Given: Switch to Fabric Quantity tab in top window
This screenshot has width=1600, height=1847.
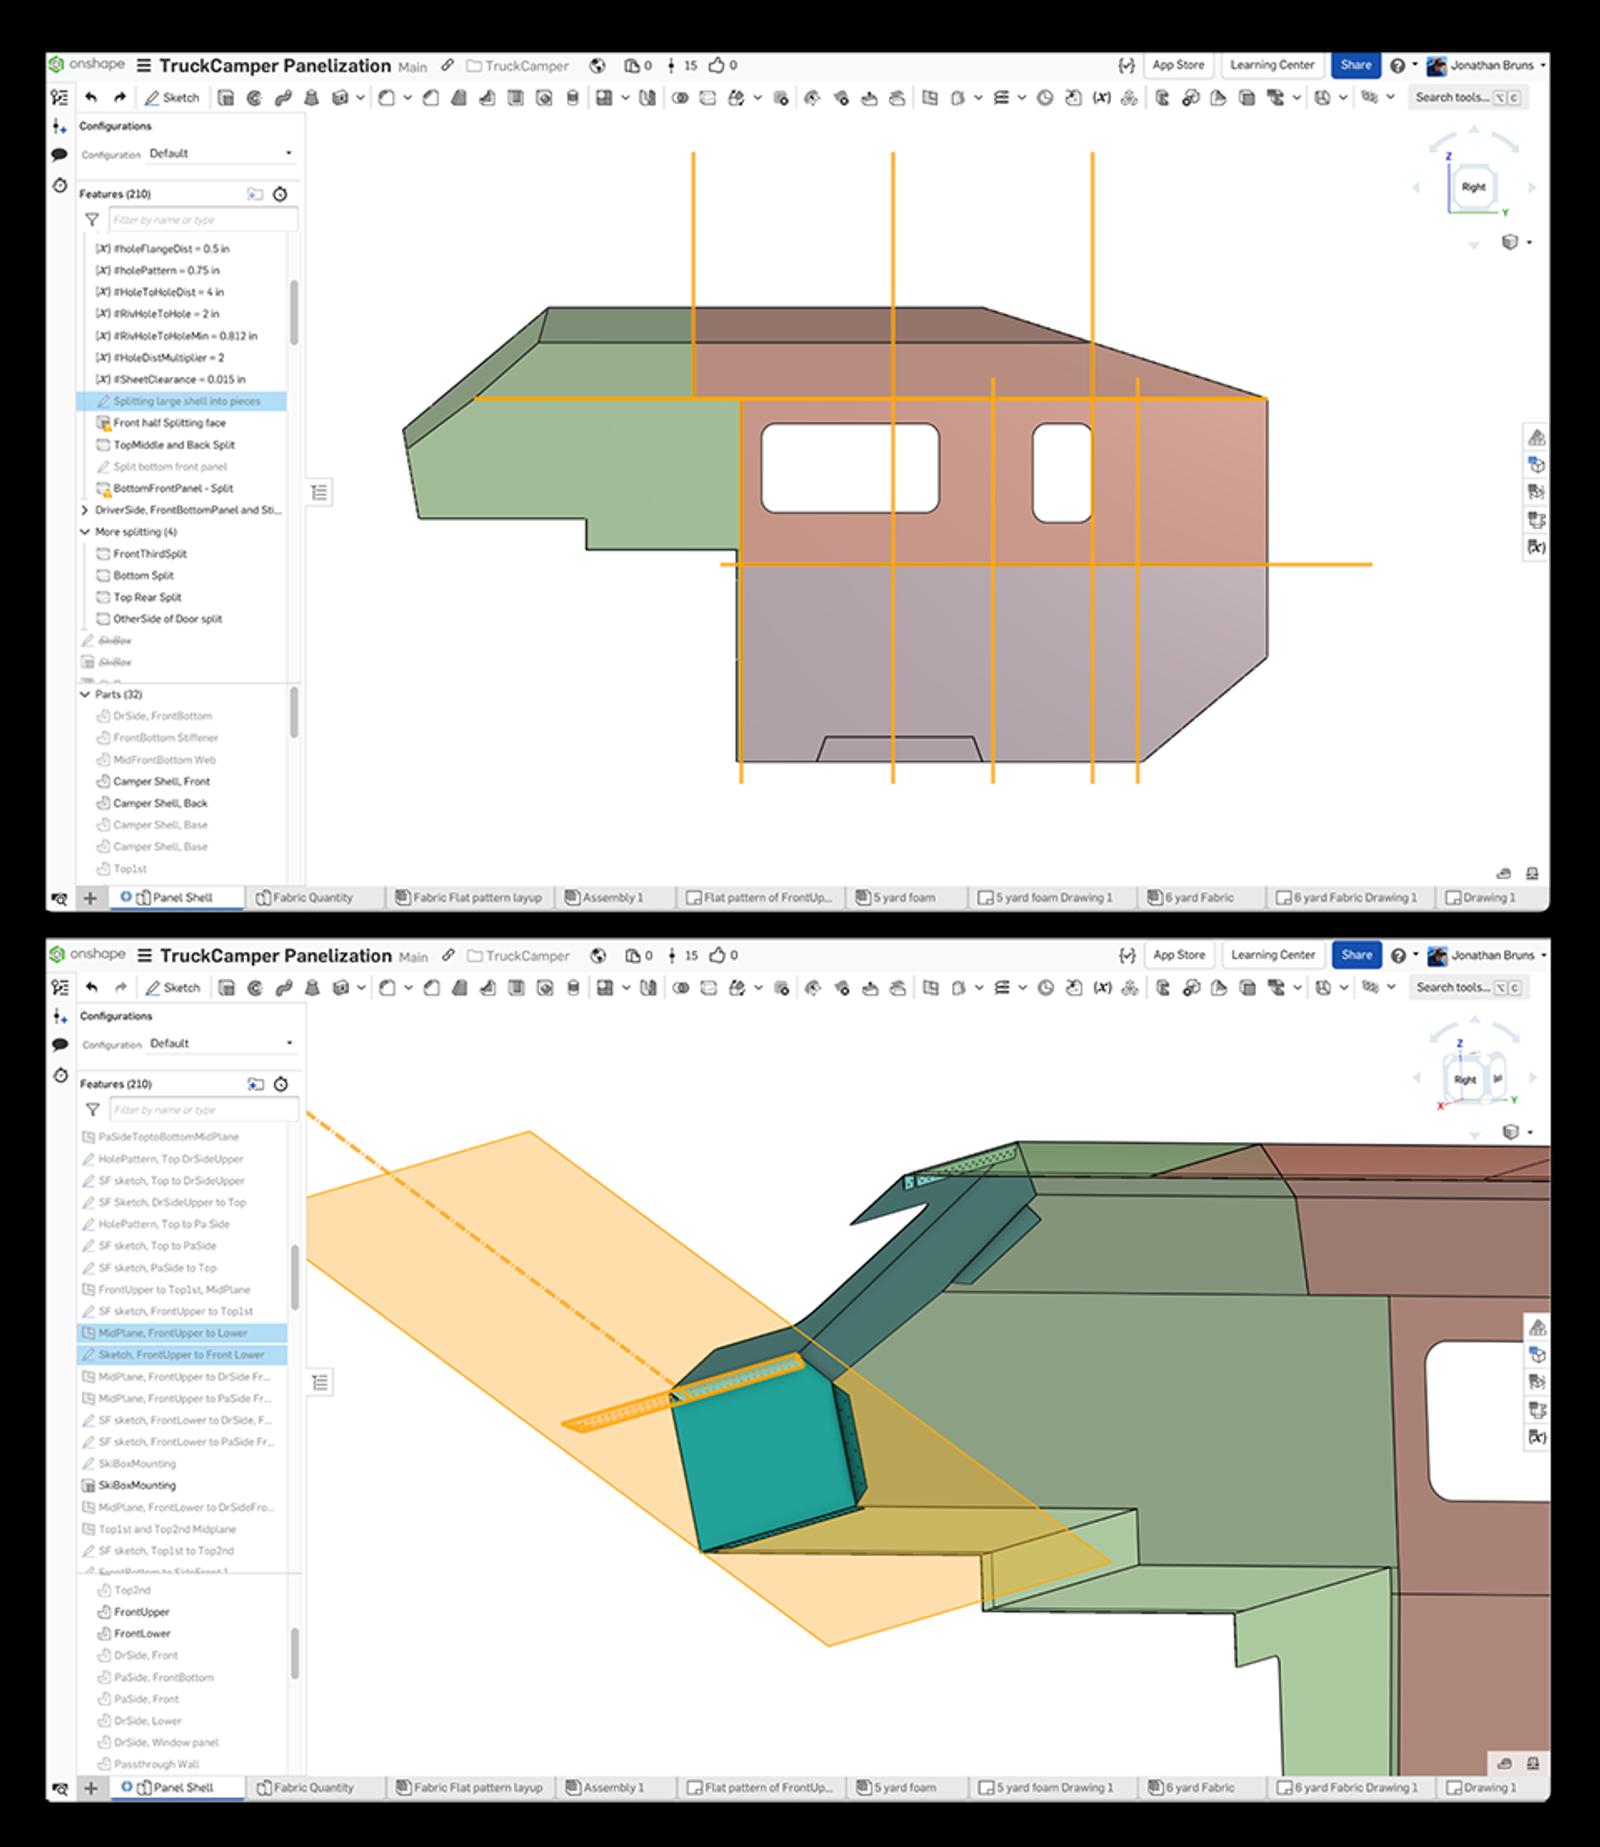Looking at the screenshot, I should 312,898.
